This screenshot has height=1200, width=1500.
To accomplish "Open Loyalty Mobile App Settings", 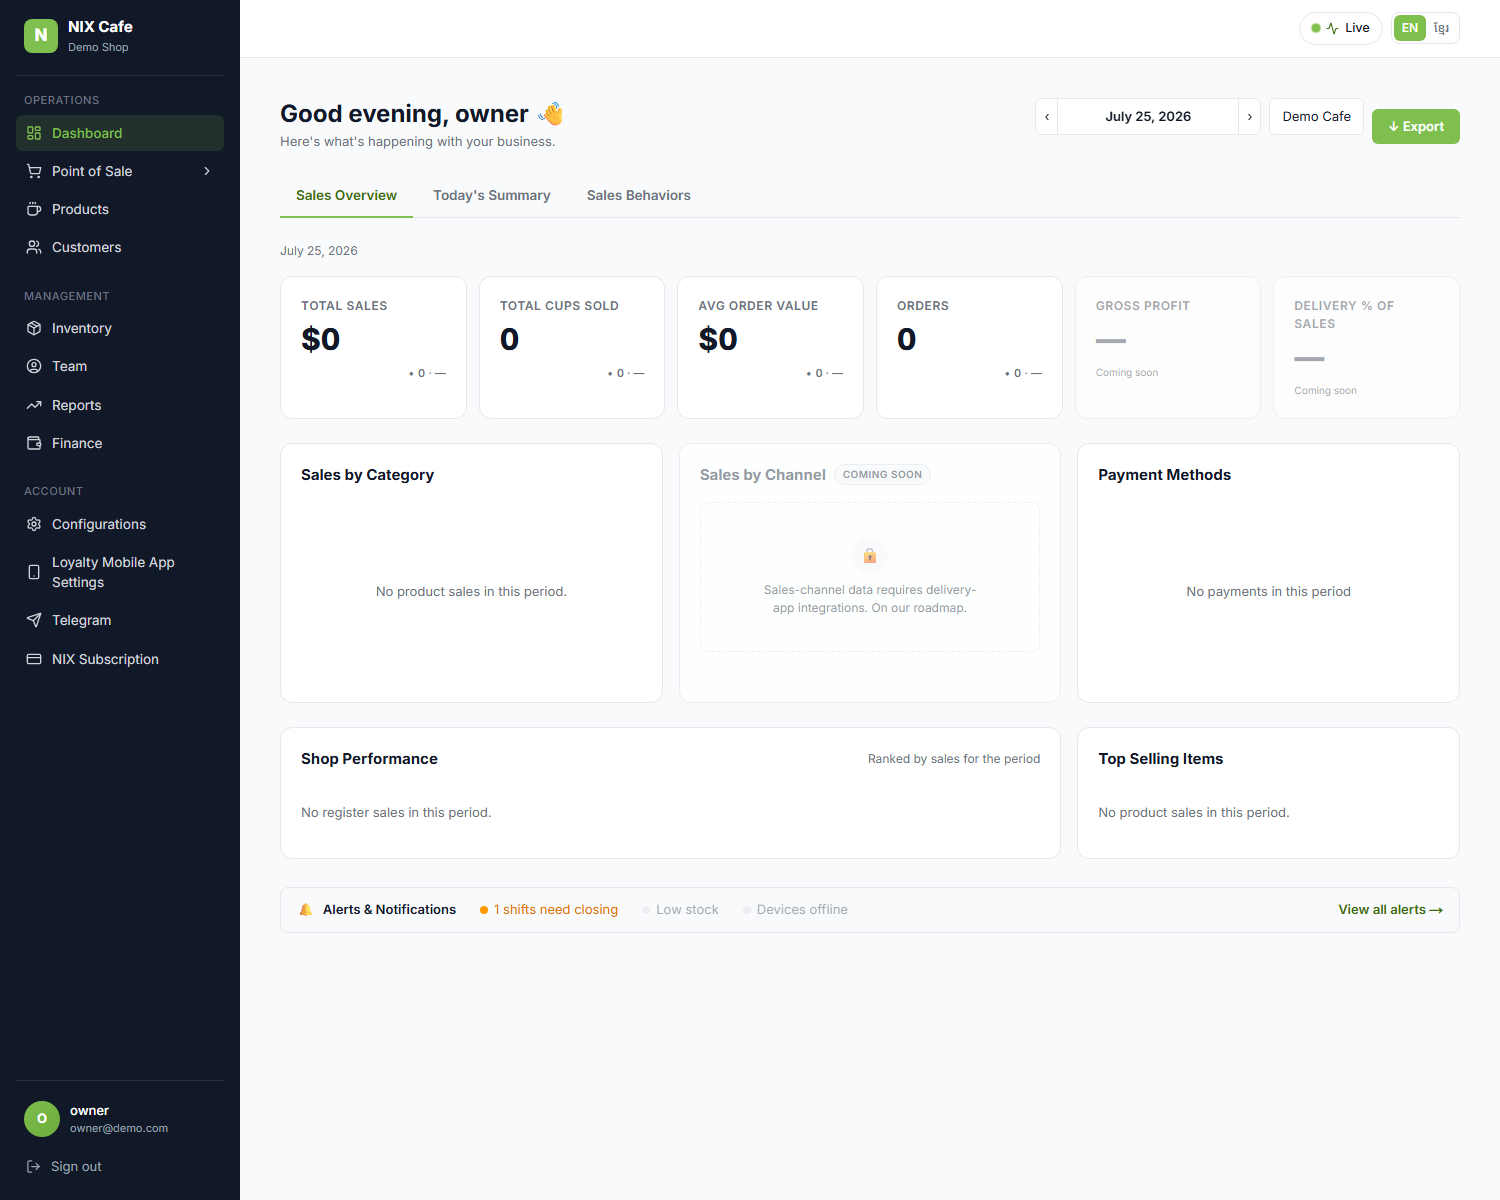I will 120,572.
